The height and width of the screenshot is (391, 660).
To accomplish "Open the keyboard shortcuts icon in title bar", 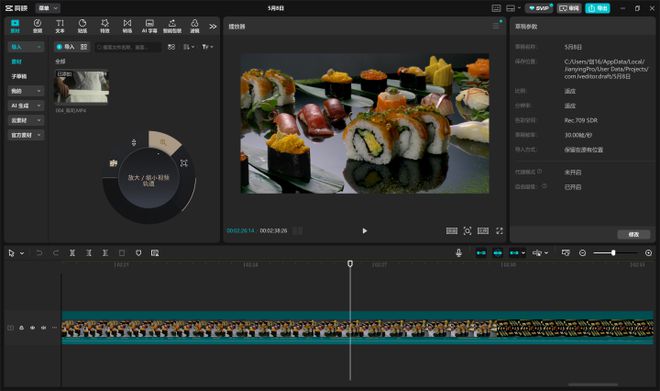I will [x=496, y=8].
